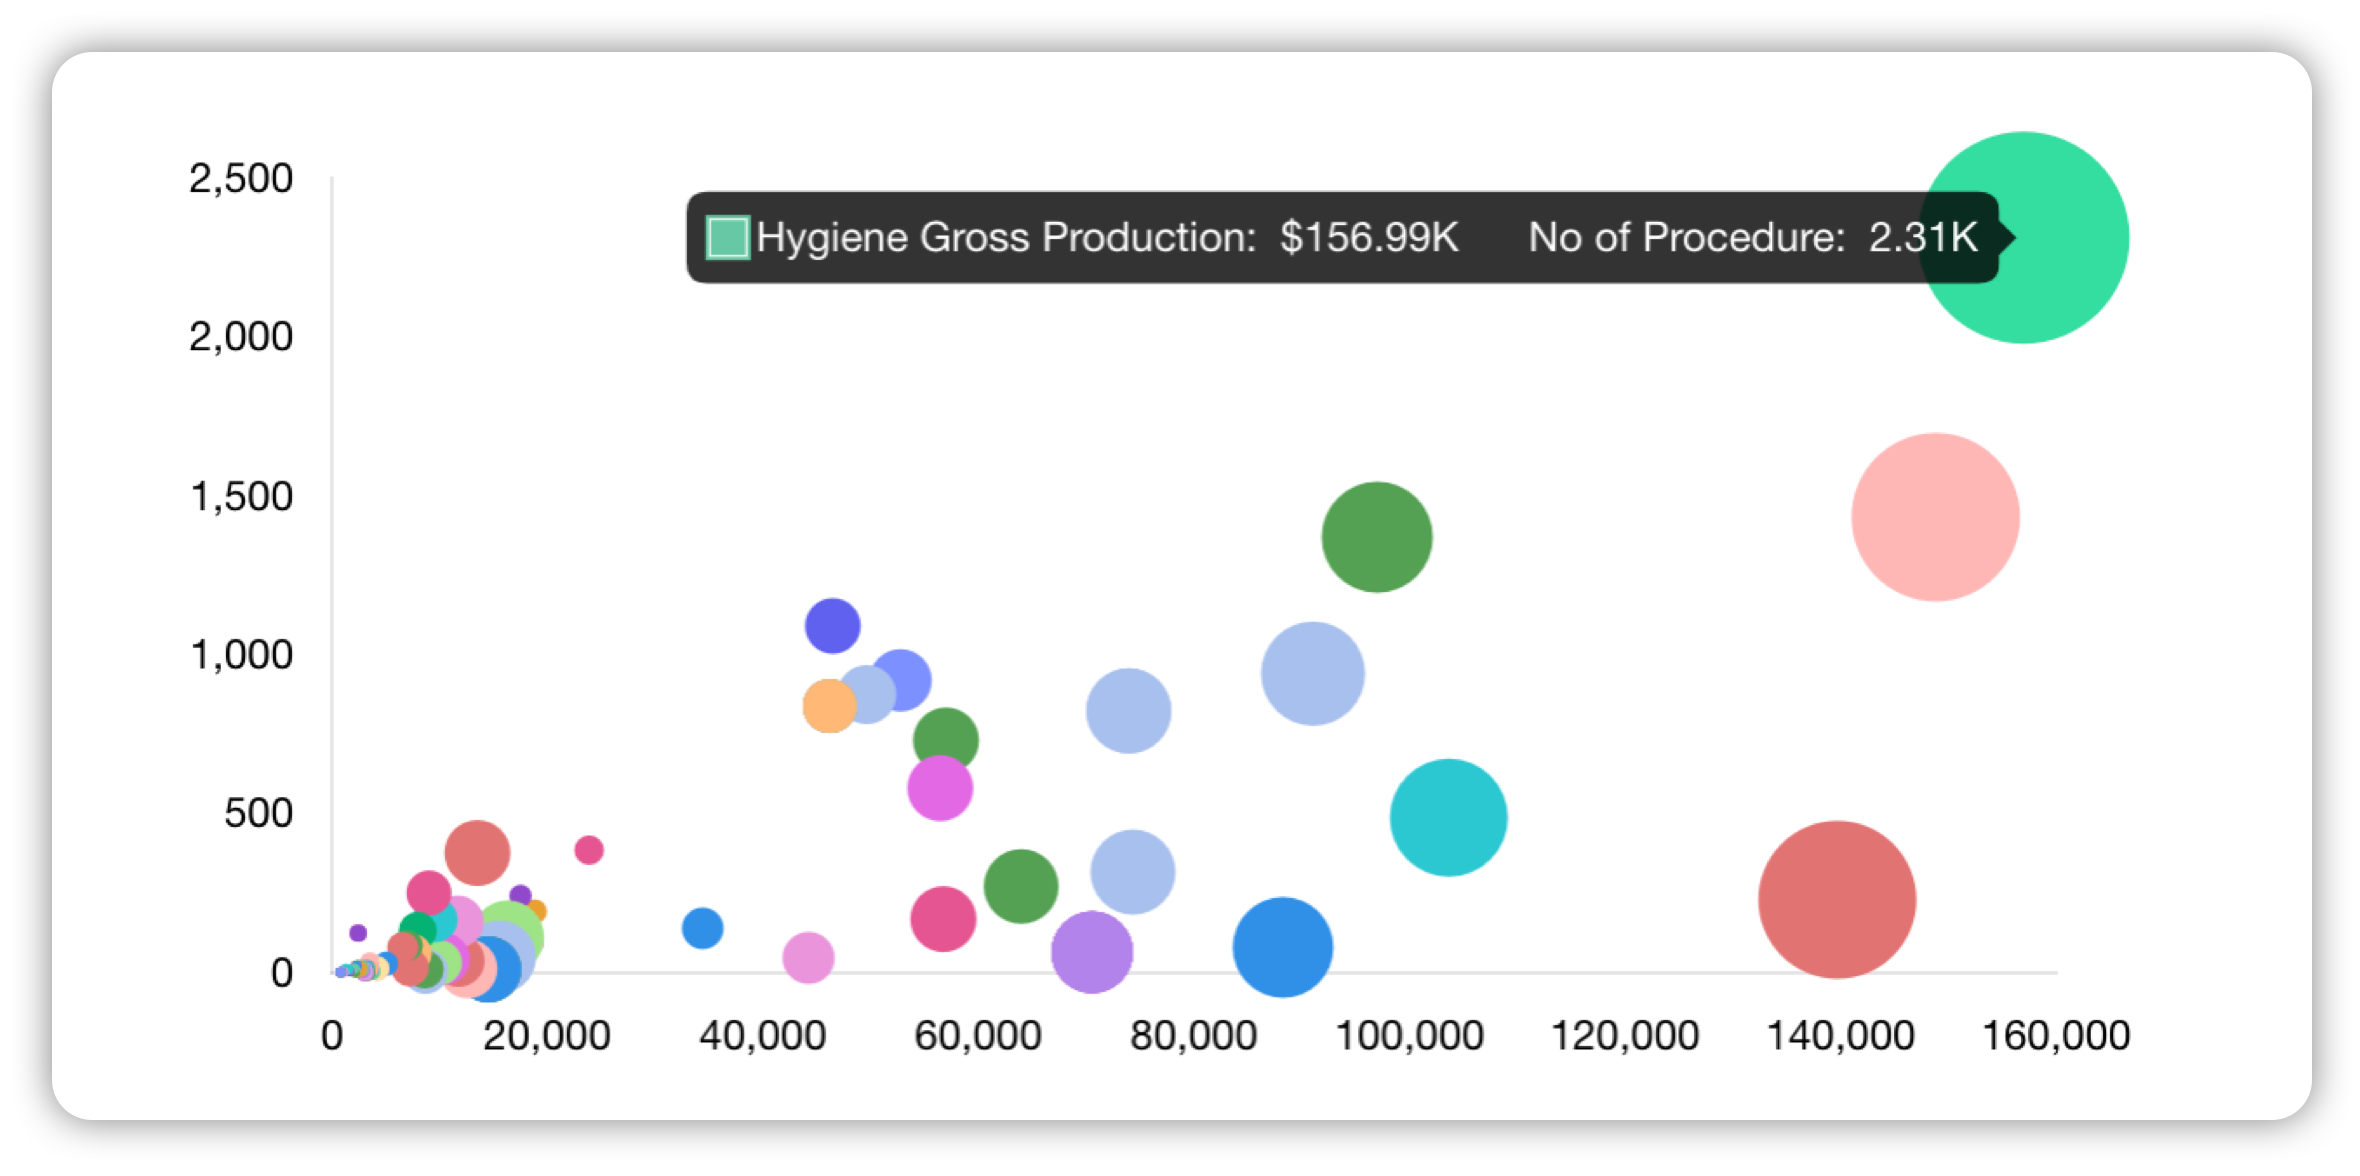Click the x-axis label 20,000
Viewport: 2360px width, 1176px height.
[x=547, y=1035]
